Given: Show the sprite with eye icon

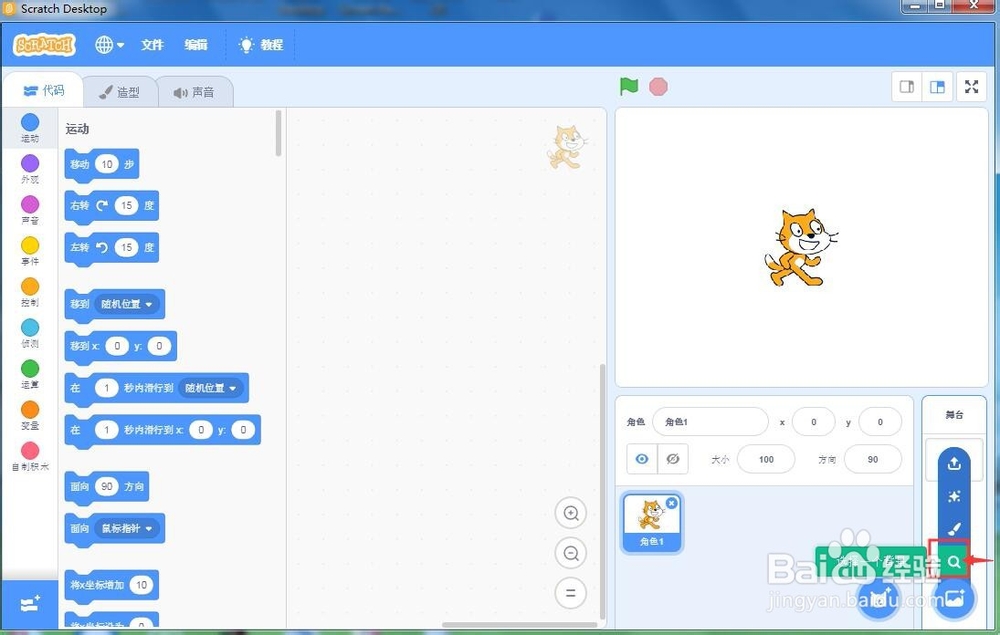Looking at the screenshot, I should coord(642,459).
